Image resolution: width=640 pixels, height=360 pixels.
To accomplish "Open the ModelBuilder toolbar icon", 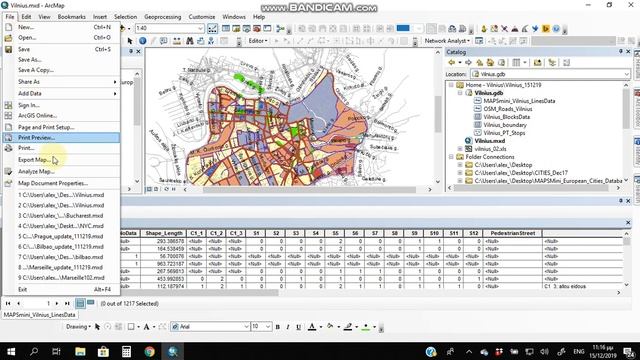I will pyautogui.click(x=280, y=29).
